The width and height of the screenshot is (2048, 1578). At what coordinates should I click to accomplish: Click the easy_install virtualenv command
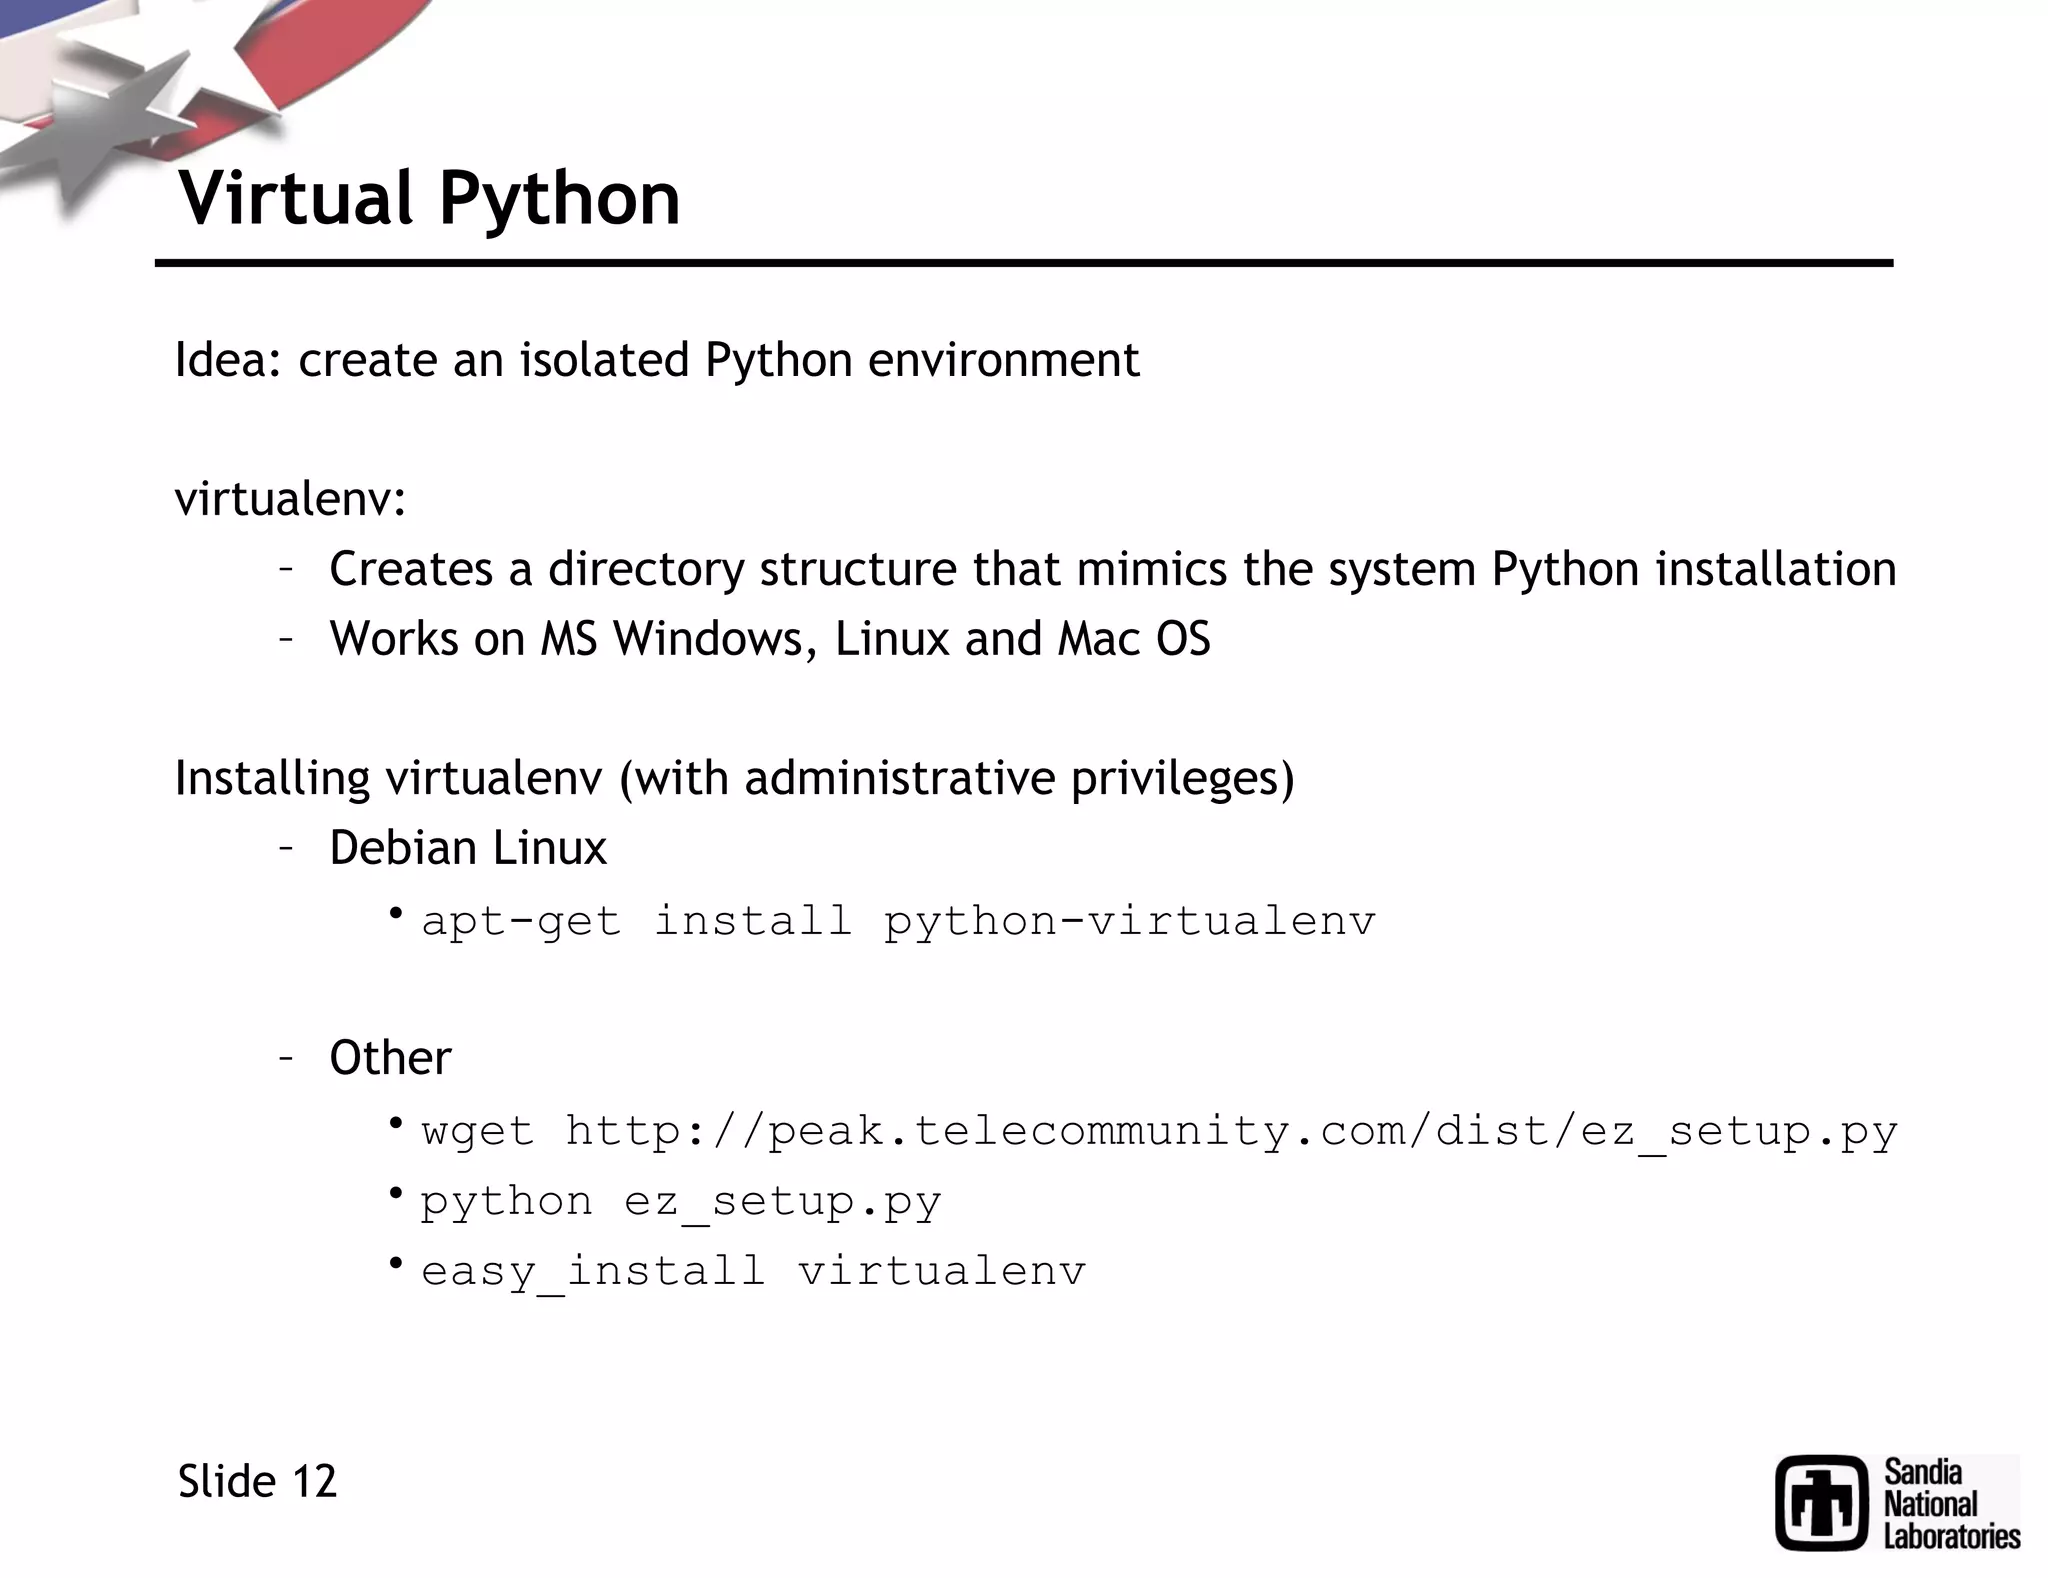coord(752,1272)
